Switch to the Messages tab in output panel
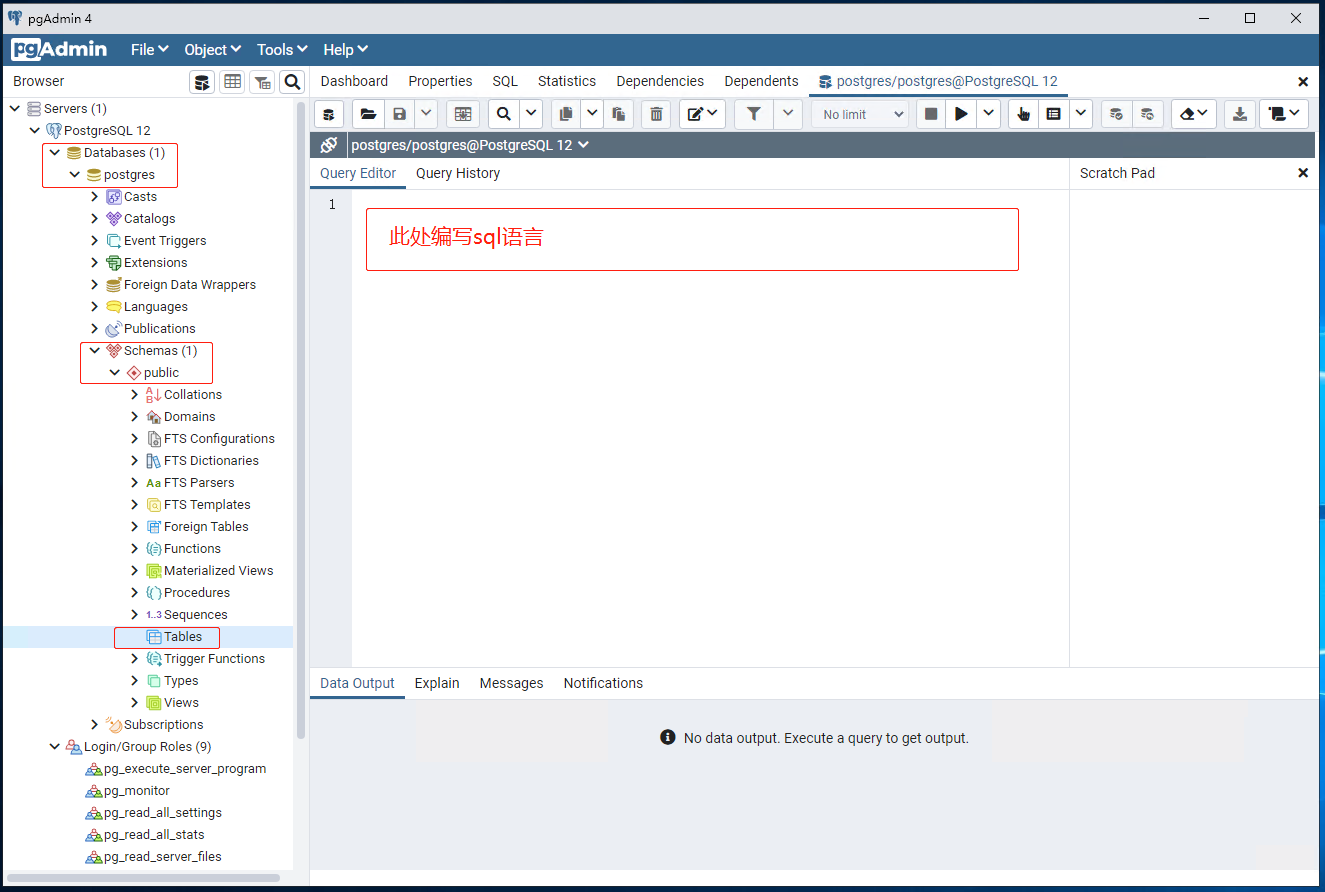 point(511,683)
